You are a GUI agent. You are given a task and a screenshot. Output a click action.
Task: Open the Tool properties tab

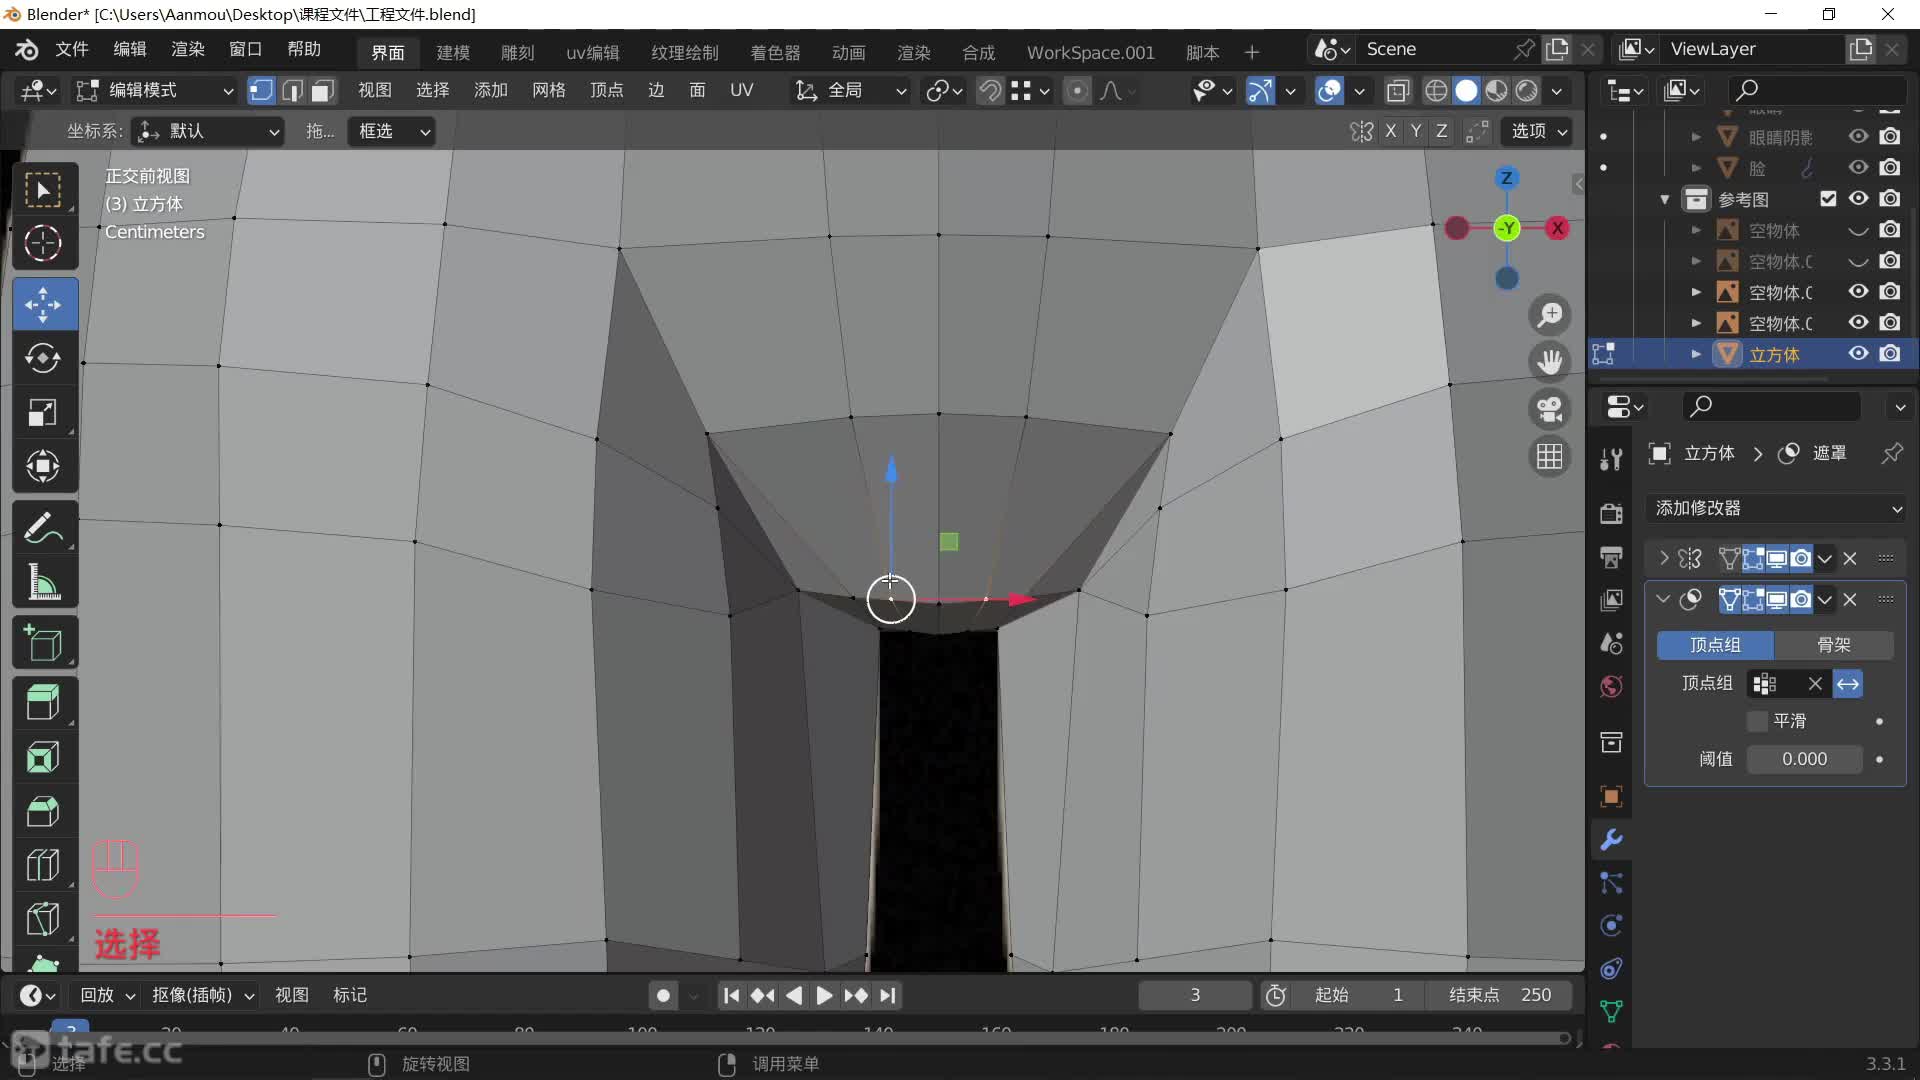(1611, 459)
